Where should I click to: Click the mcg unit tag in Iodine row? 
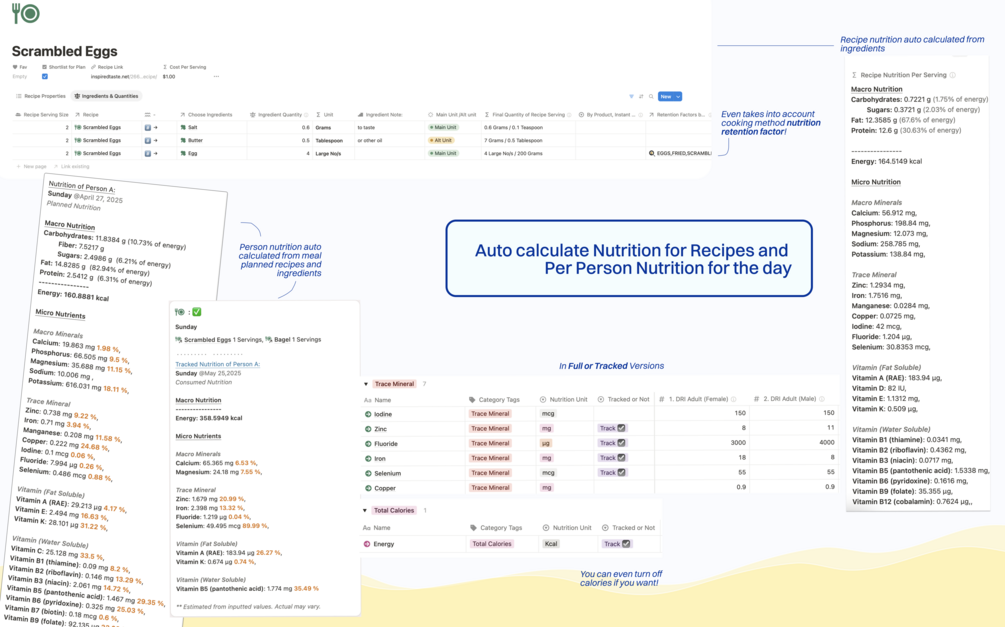point(548,414)
